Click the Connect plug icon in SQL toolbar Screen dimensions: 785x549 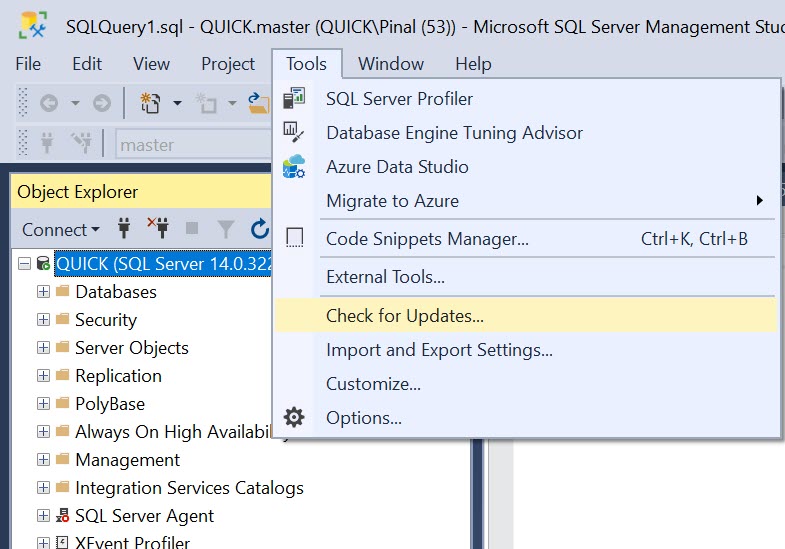(47, 143)
